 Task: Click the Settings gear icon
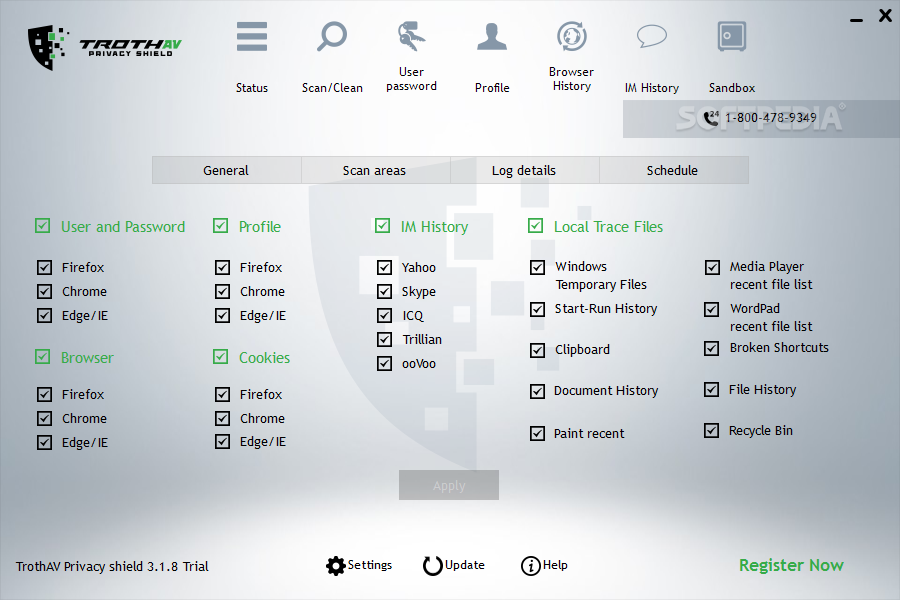tap(335, 566)
